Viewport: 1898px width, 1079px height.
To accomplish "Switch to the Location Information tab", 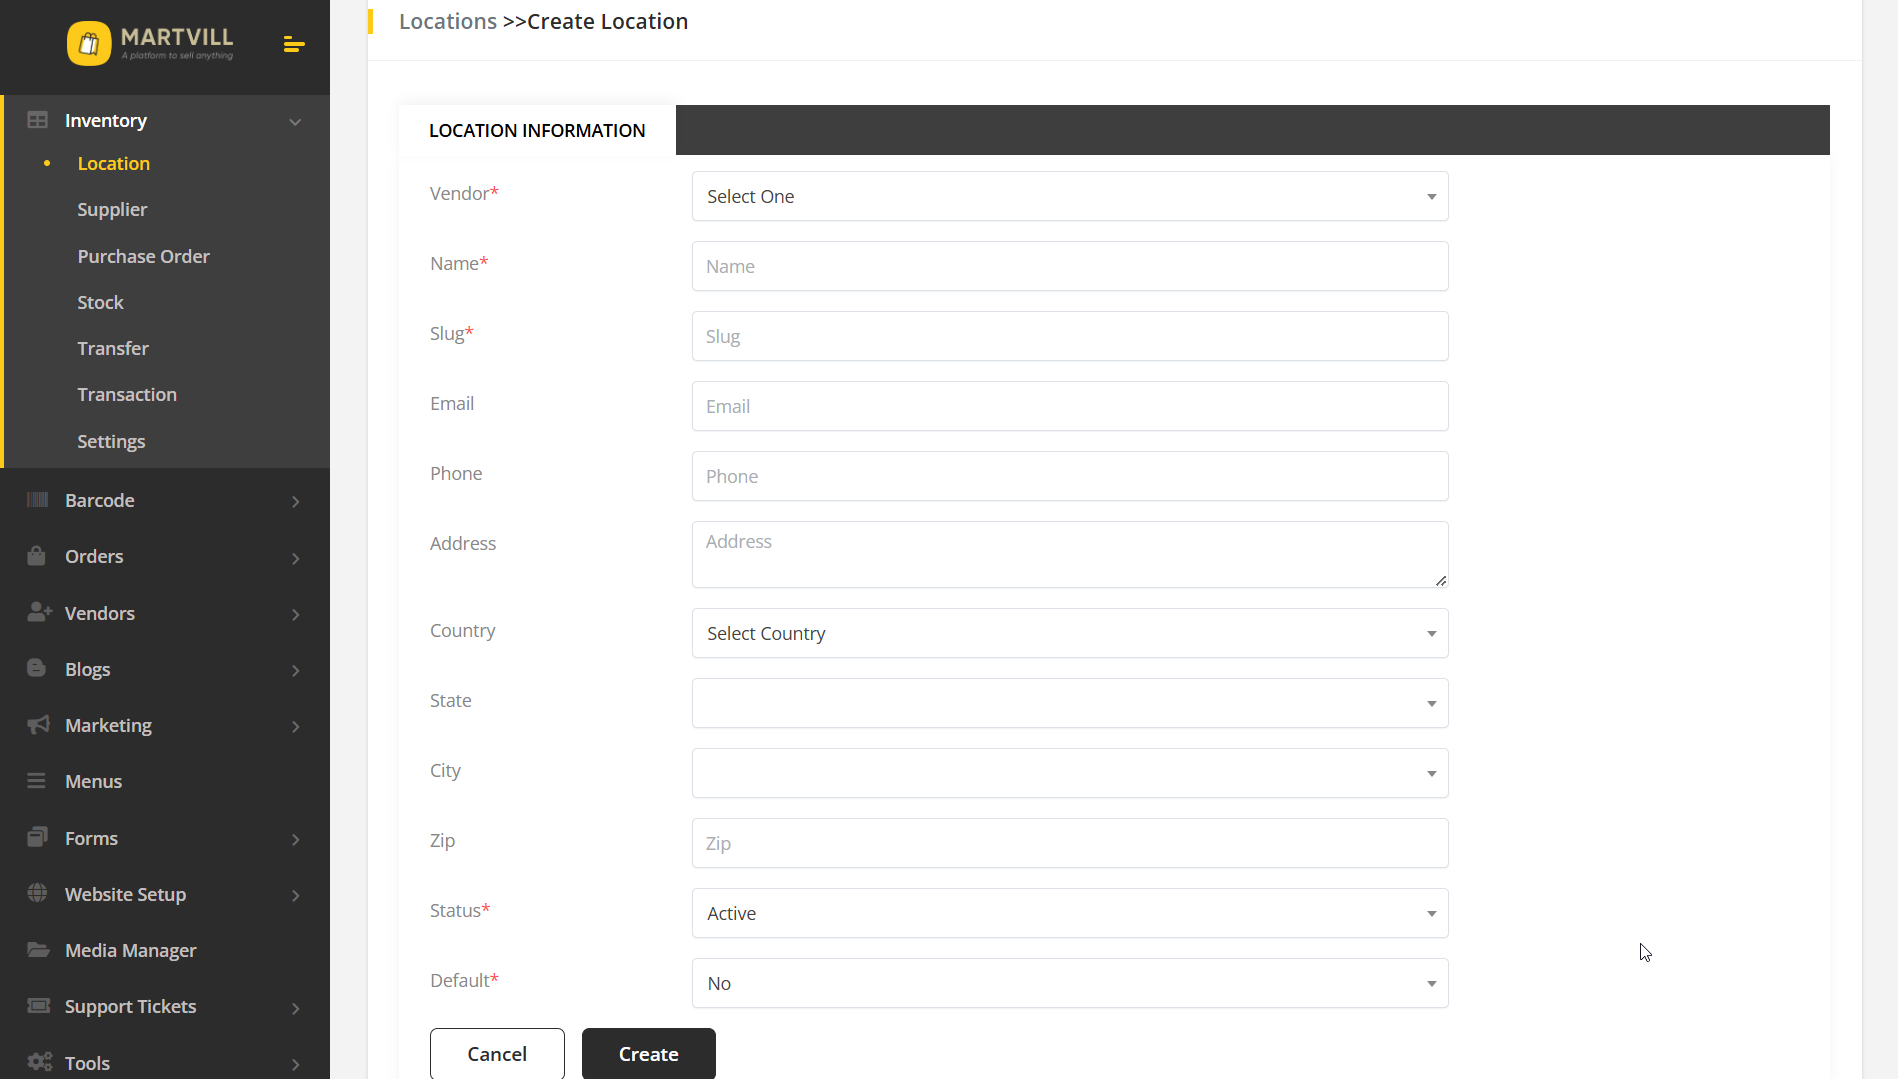I will pyautogui.click(x=537, y=130).
